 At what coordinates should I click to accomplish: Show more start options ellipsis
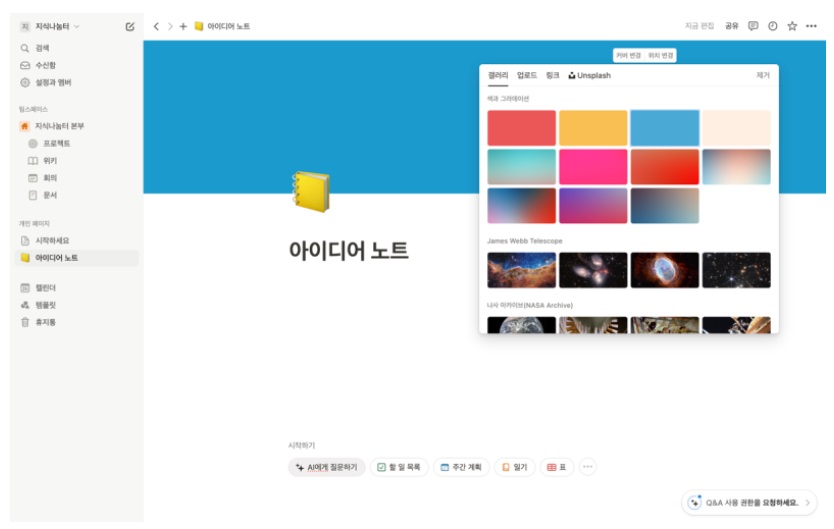coord(588,467)
